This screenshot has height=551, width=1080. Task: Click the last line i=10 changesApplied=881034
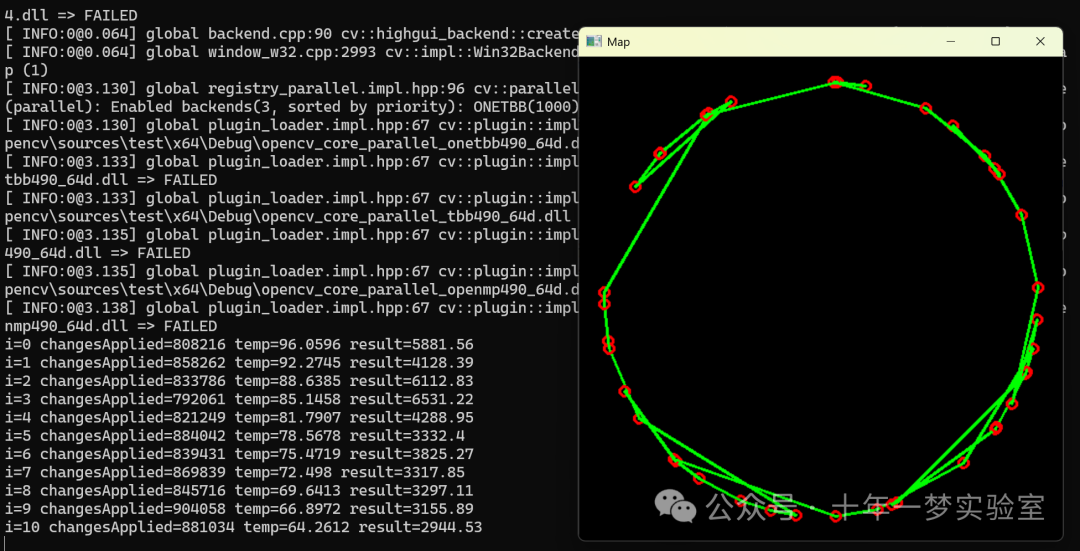click(x=243, y=528)
